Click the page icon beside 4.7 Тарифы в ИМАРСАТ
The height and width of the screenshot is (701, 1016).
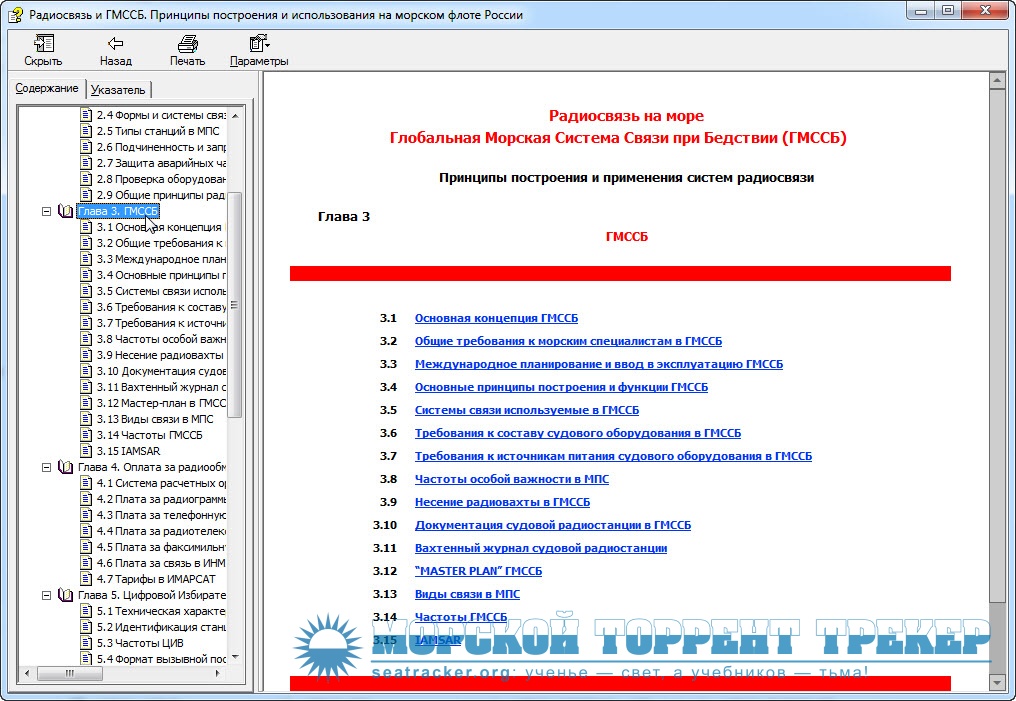click(x=86, y=579)
